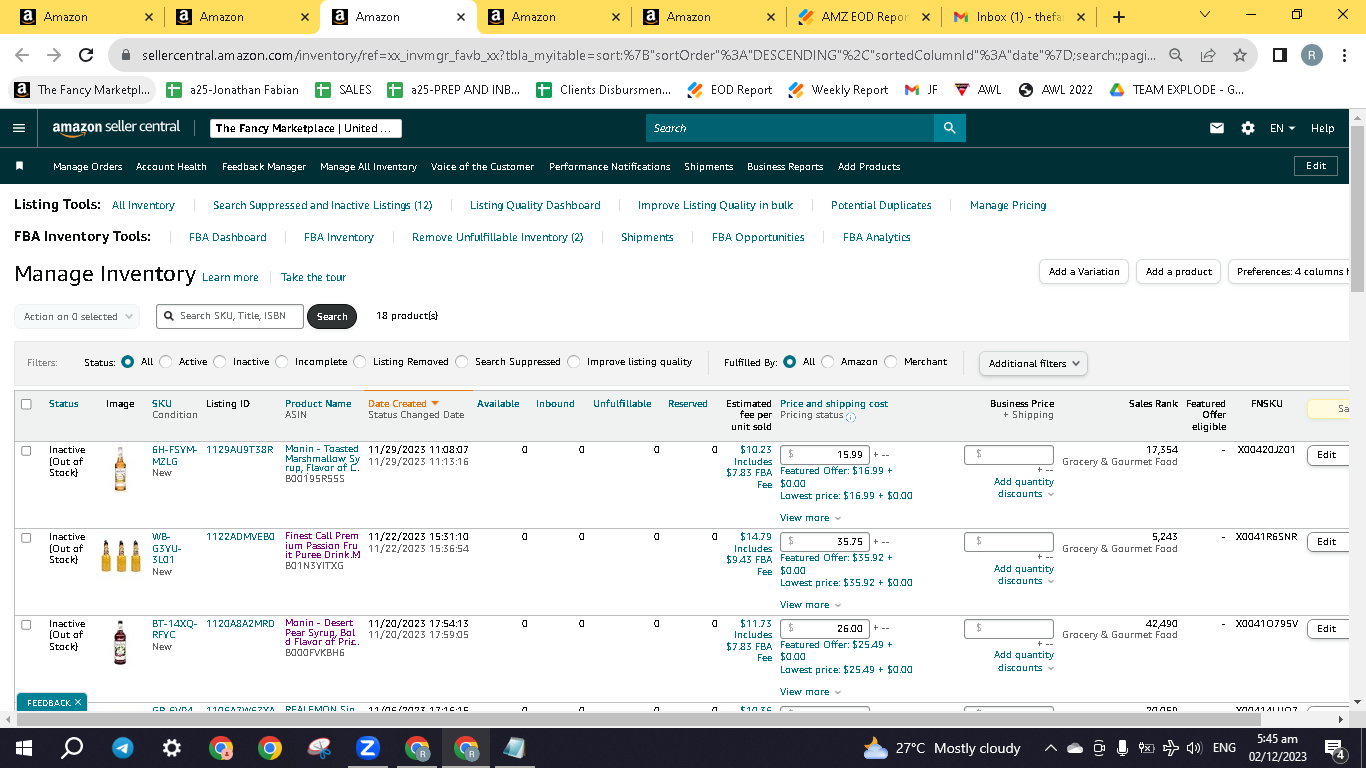Switch to the AMZ EOD Report browser tab
1366x768 pixels.
pyautogui.click(x=865, y=17)
